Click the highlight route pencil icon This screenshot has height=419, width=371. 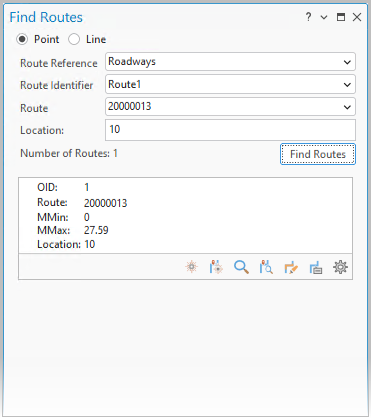coord(291,267)
